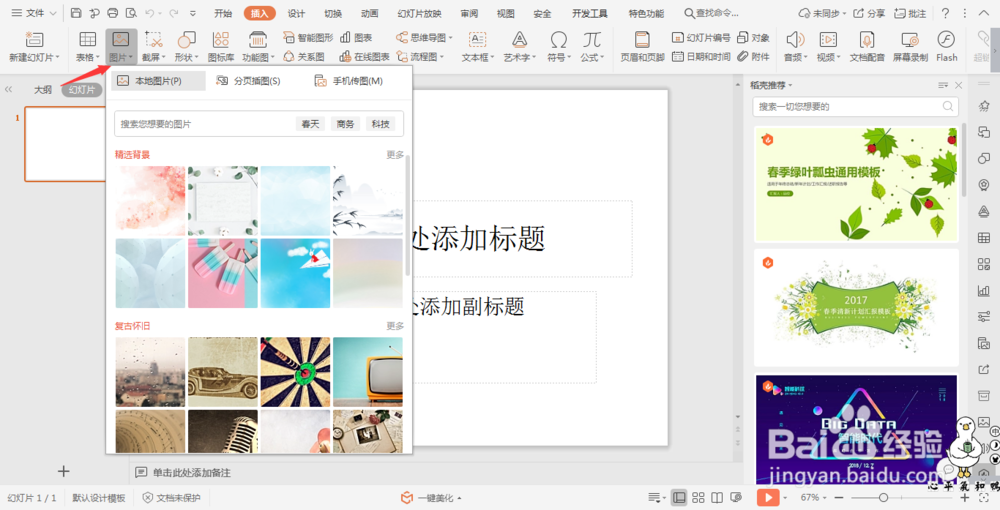Viewport: 1000px width, 510px height.
Task: Click 搜索一切您想要的 template search field
Action: click(x=855, y=106)
